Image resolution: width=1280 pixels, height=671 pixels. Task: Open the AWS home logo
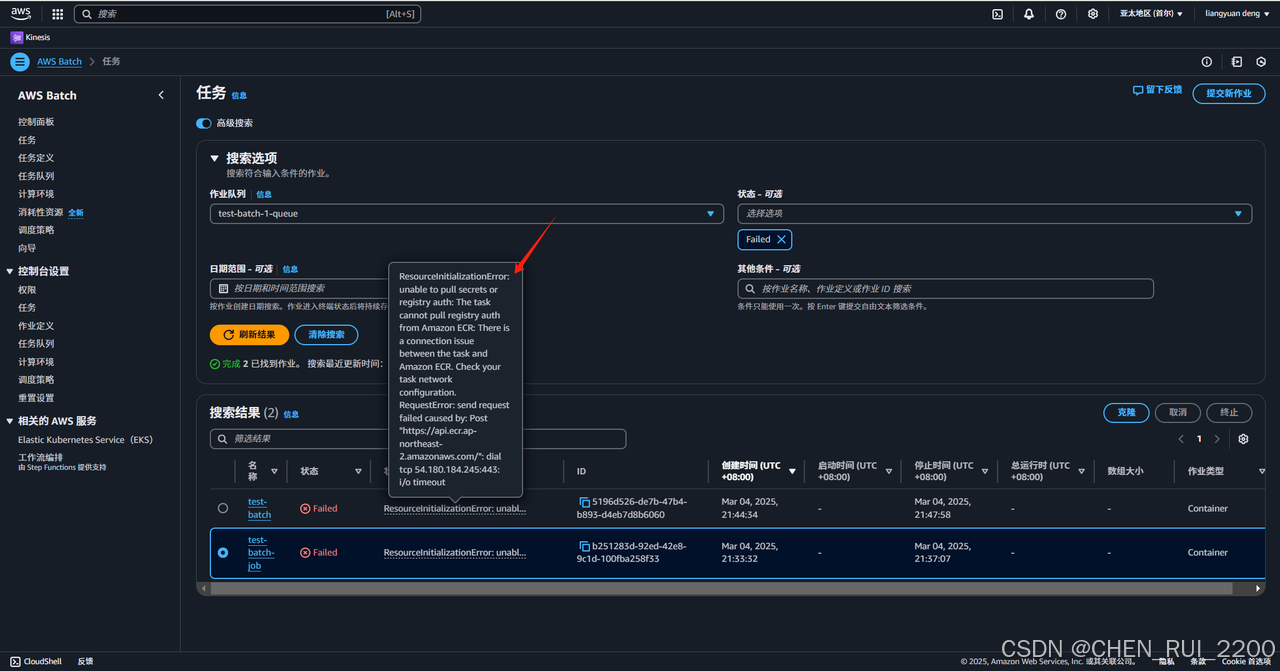21,14
